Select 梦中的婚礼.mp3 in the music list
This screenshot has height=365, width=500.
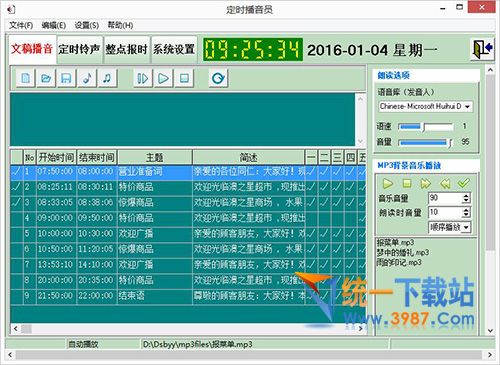(403, 252)
